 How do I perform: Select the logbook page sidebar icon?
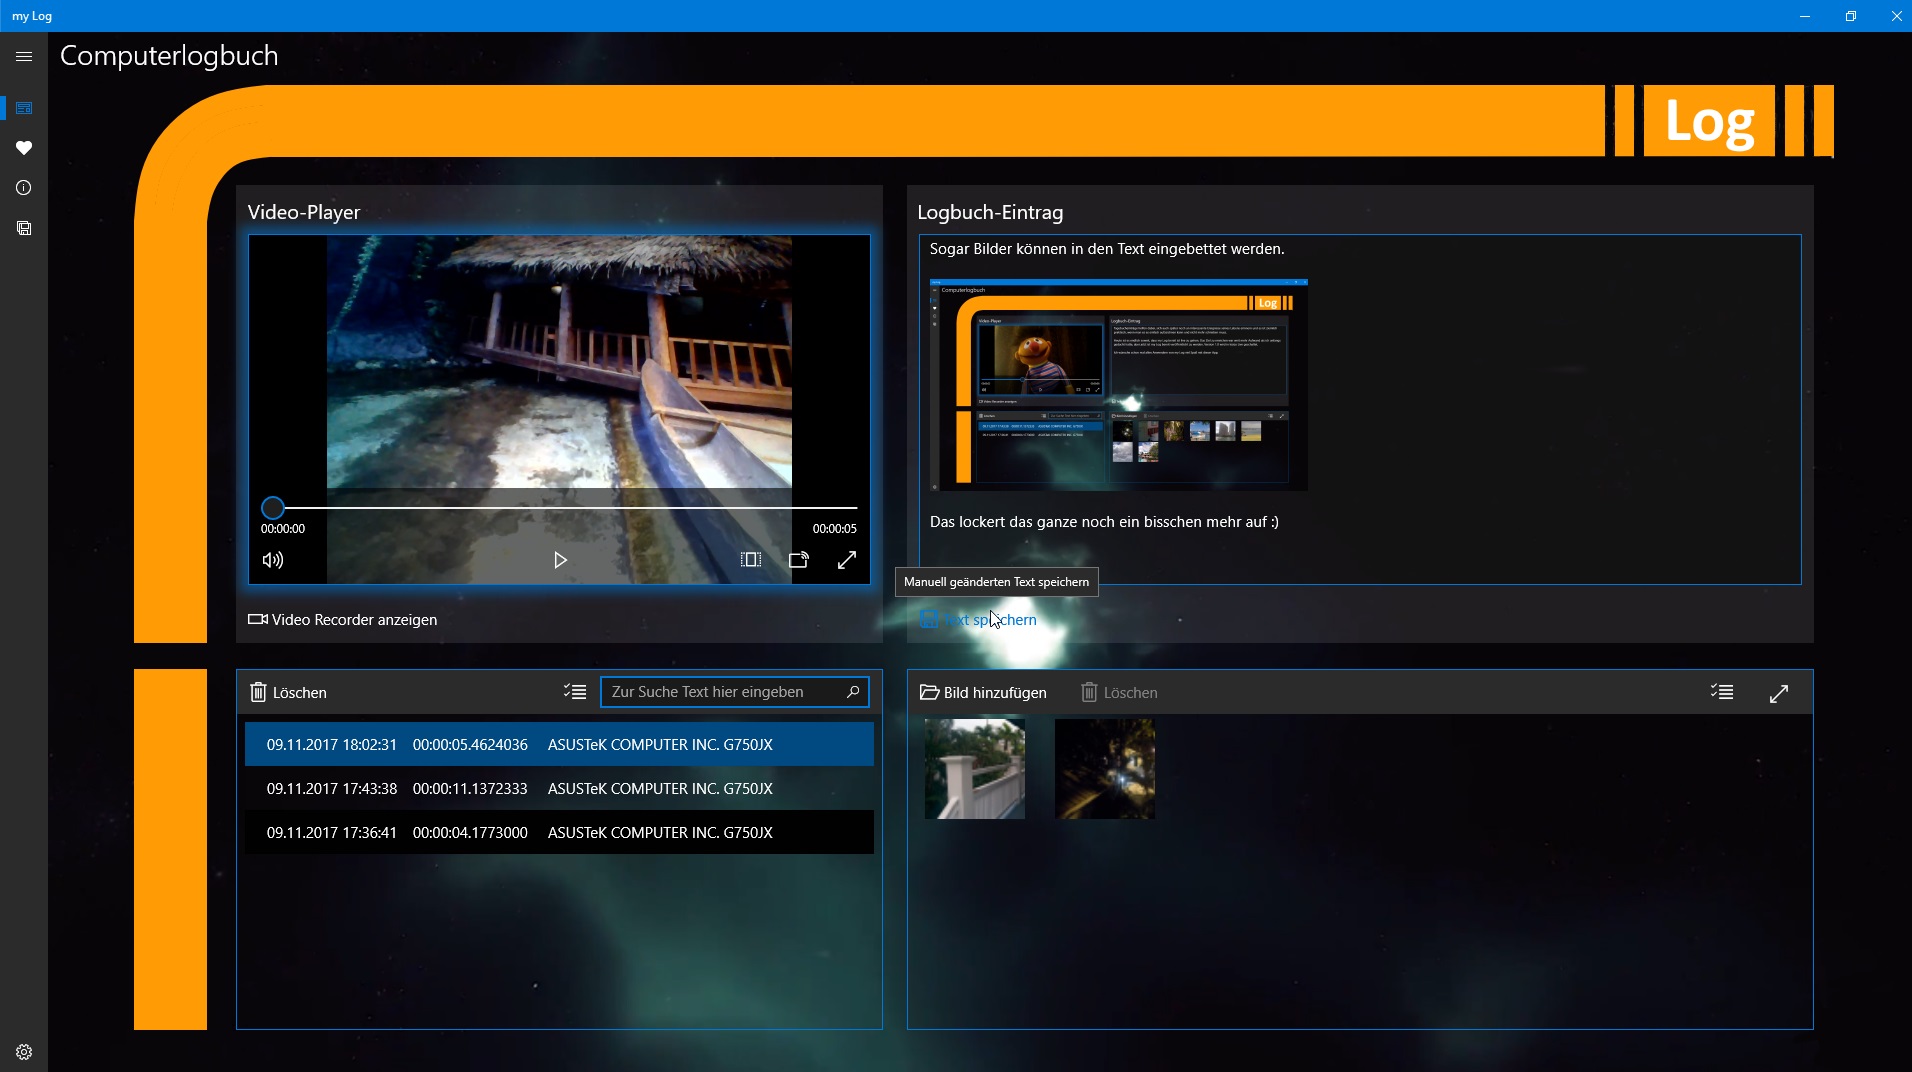[x=24, y=108]
